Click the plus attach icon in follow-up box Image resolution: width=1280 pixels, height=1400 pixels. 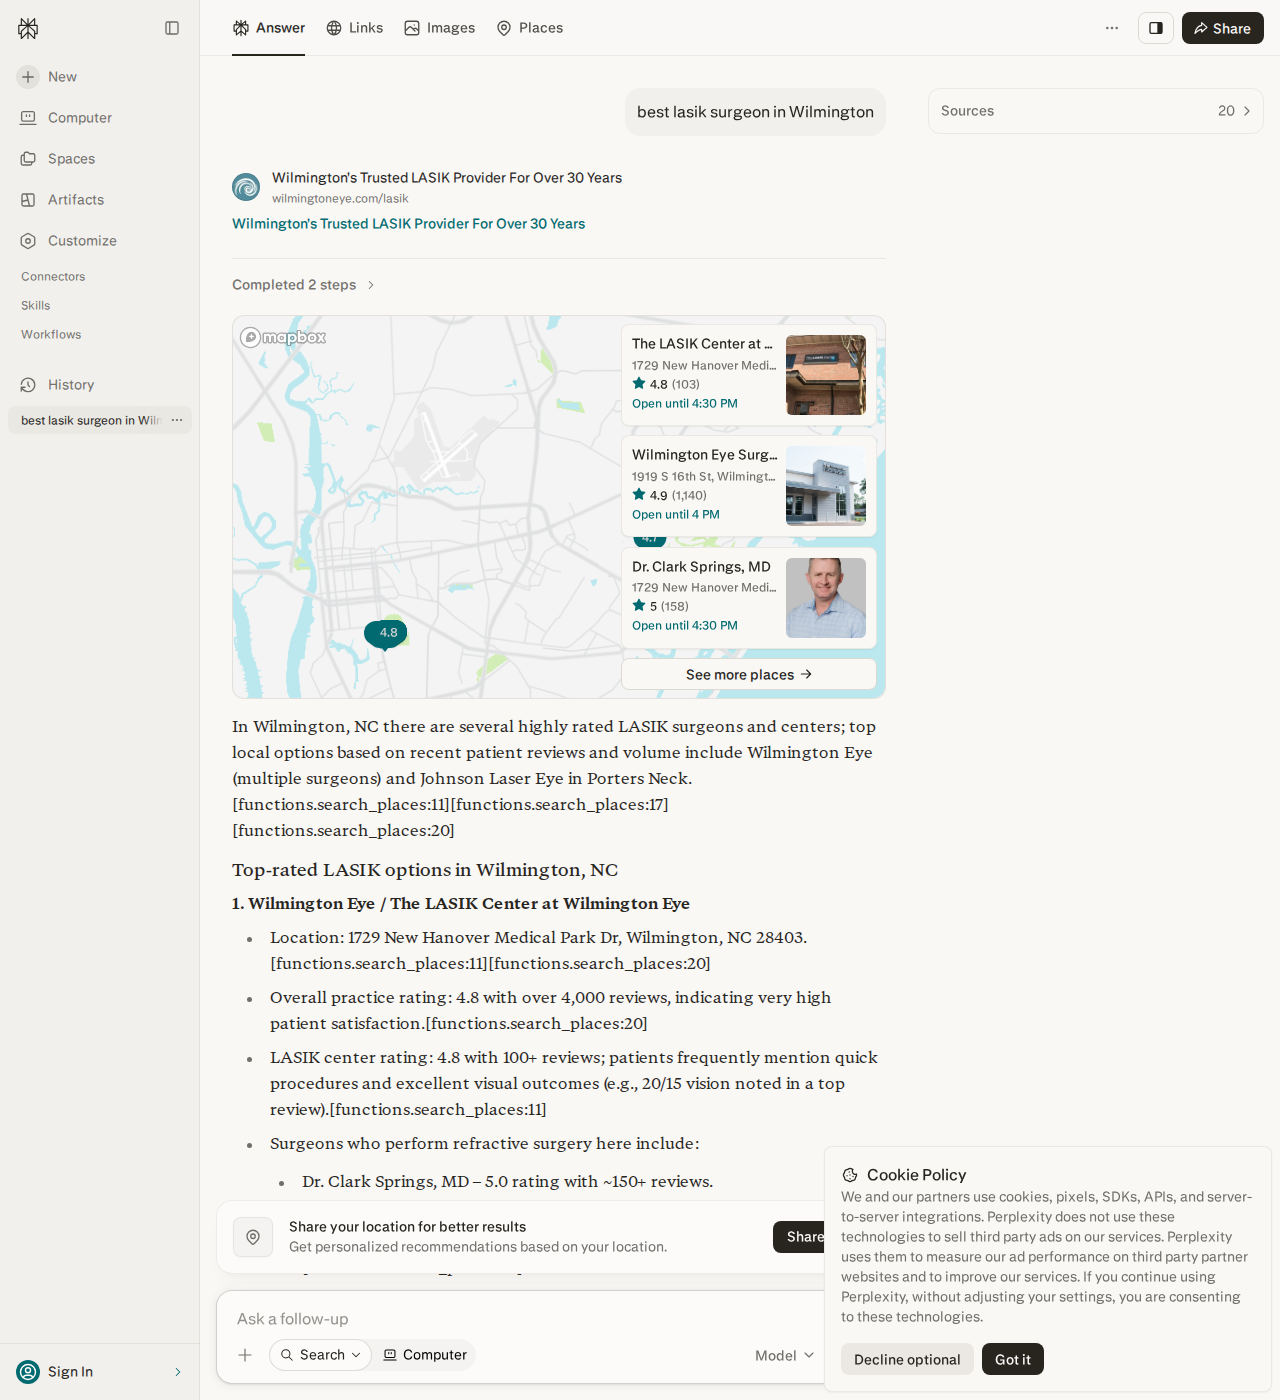pos(245,1355)
